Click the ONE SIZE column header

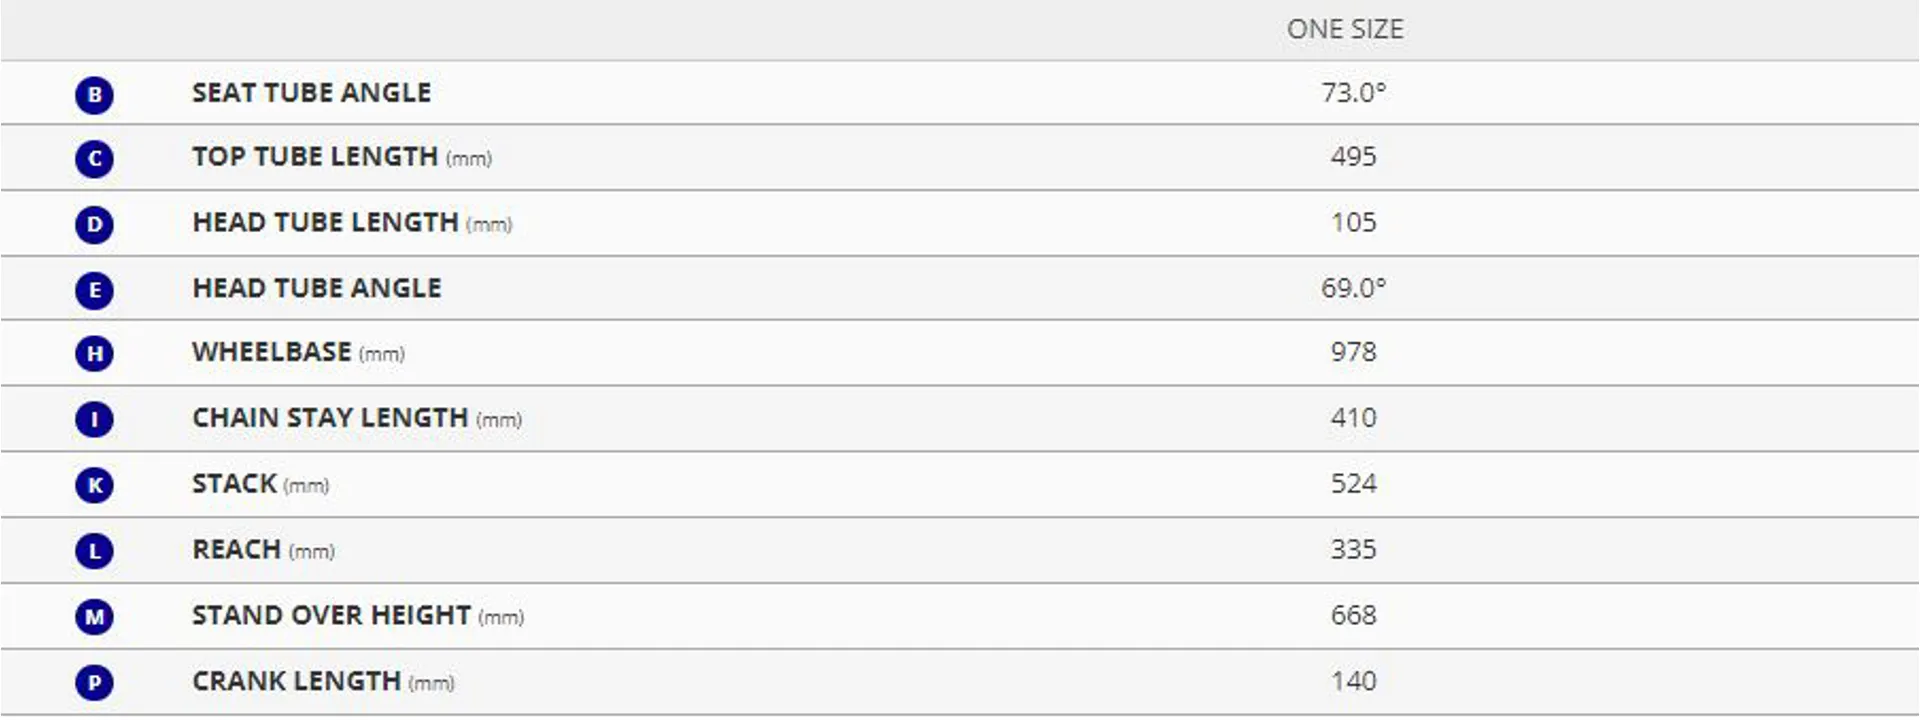[x=1345, y=29]
